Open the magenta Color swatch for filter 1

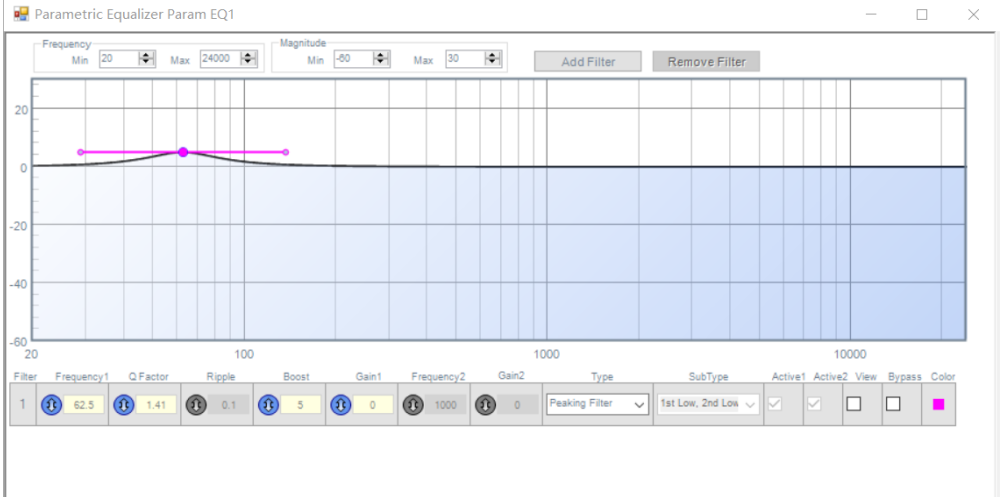pyautogui.click(x=939, y=404)
